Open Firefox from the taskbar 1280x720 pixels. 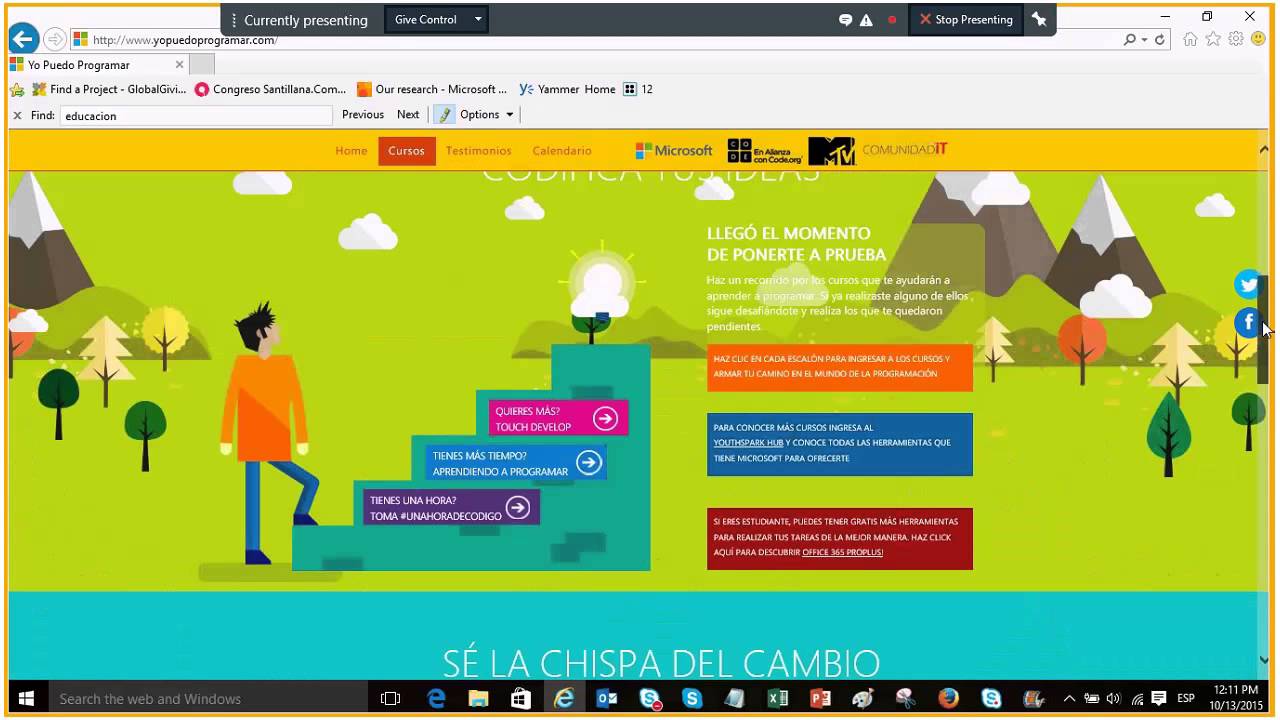pyautogui.click(x=948, y=699)
